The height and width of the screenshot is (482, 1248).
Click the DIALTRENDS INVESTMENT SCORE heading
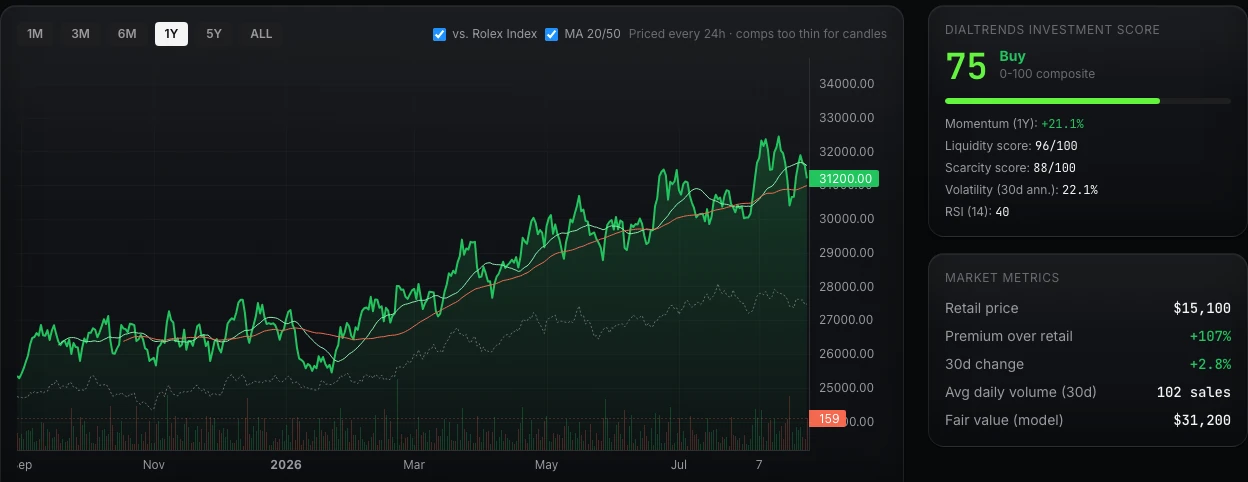pos(1052,30)
